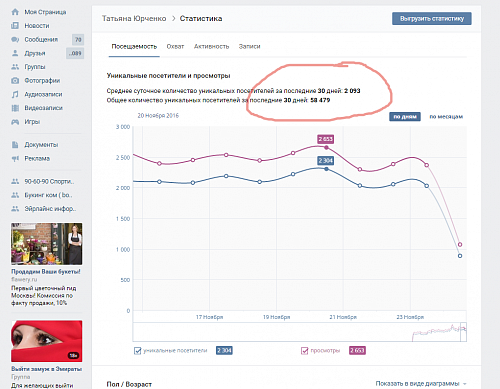Toggle the просмотры checkbox
500x389 pixels.
[305, 350]
